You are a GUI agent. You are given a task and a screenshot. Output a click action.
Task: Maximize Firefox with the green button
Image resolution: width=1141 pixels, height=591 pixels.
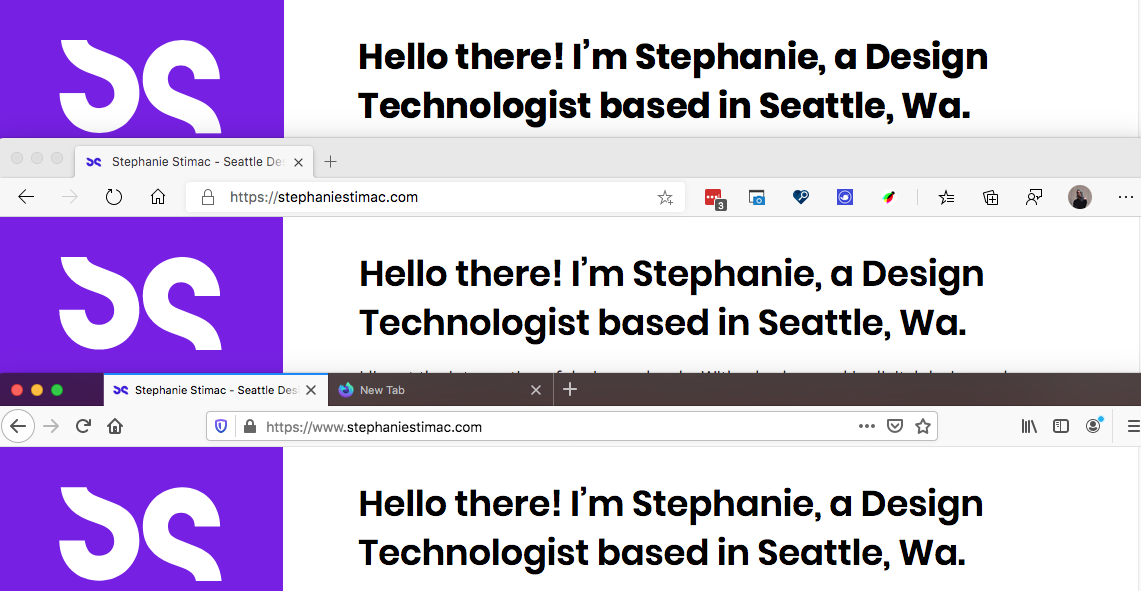tap(57, 390)
